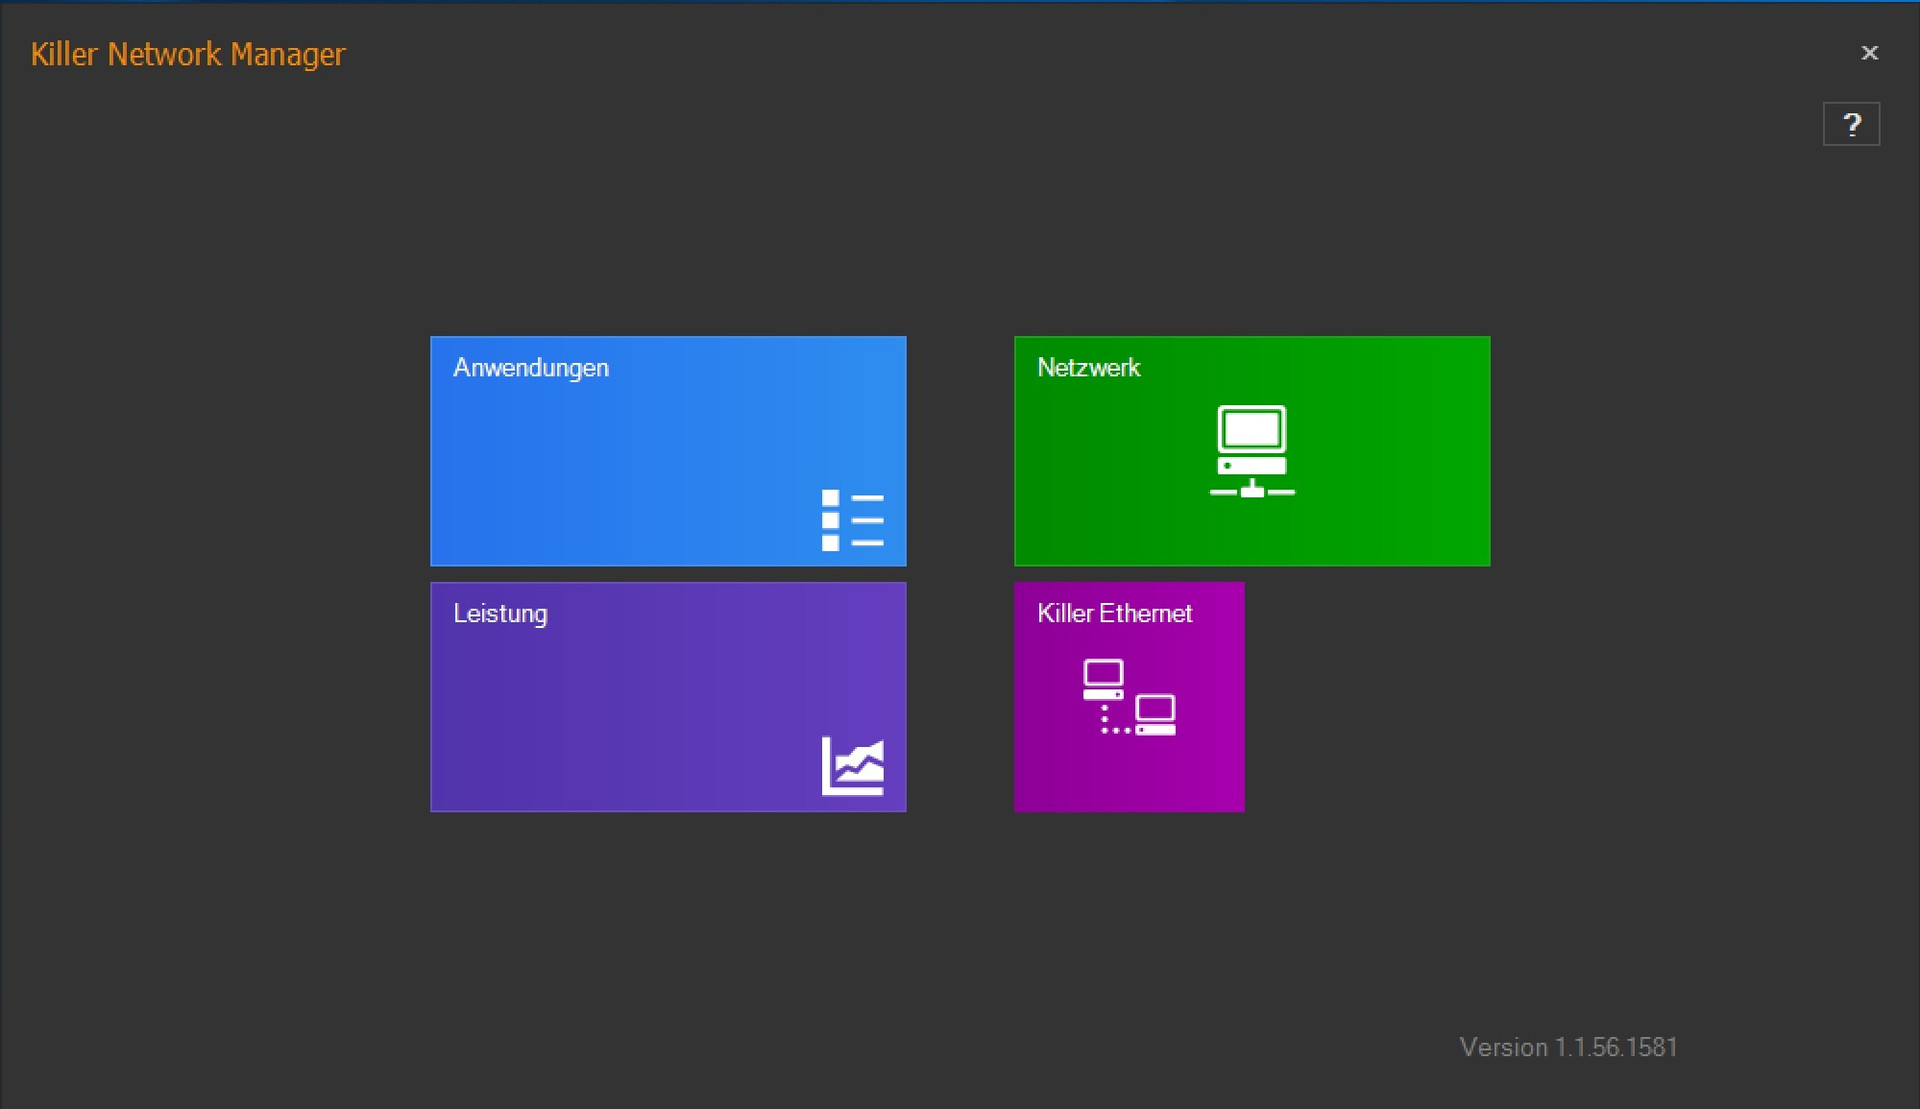Open help via the question mark icon
Viewport: 1920px width, 1109px height.
1851,124
